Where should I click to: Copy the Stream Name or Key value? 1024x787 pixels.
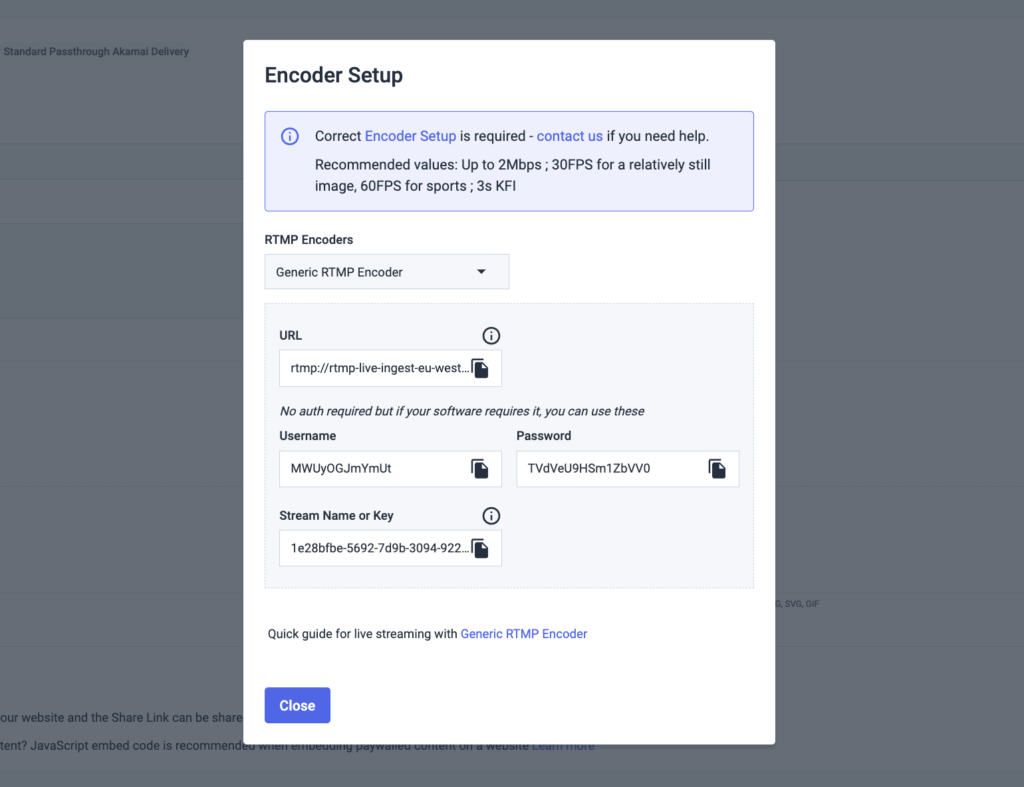(x=479, y=548)
